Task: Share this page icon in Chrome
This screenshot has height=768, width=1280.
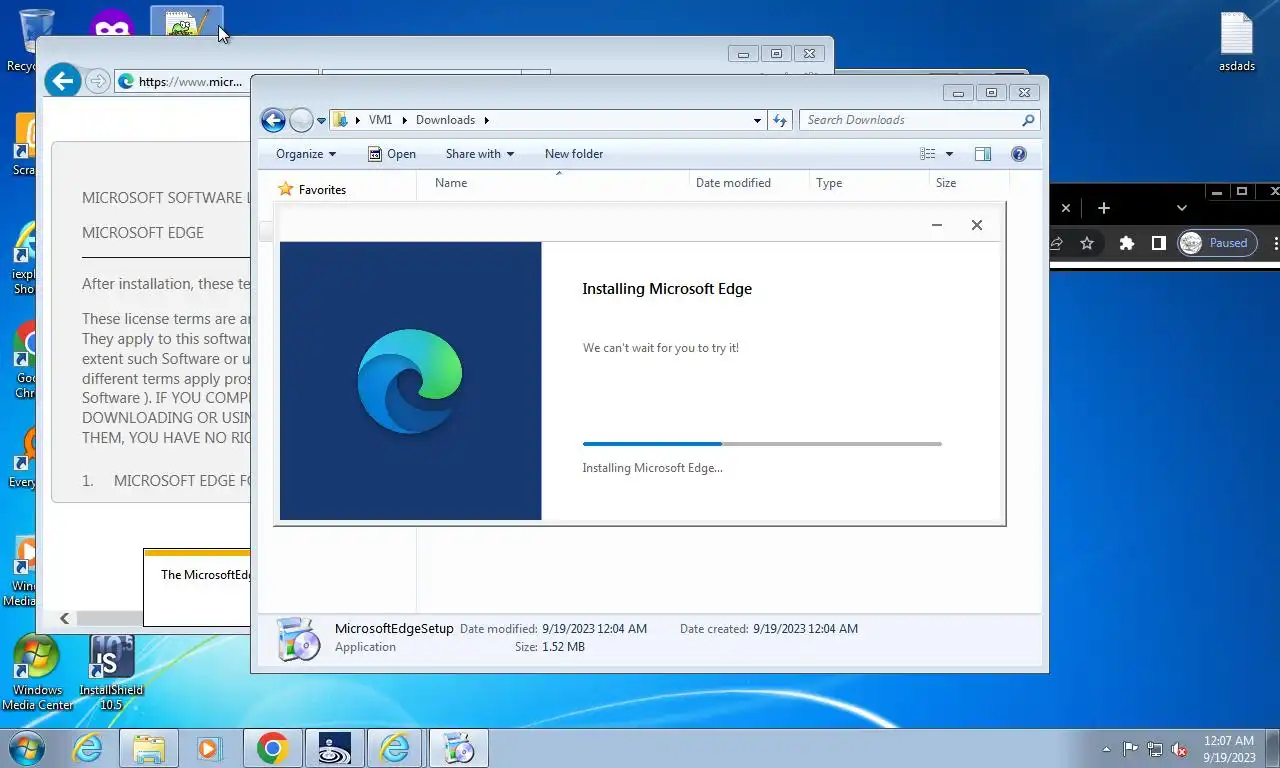Action: 1056,243
